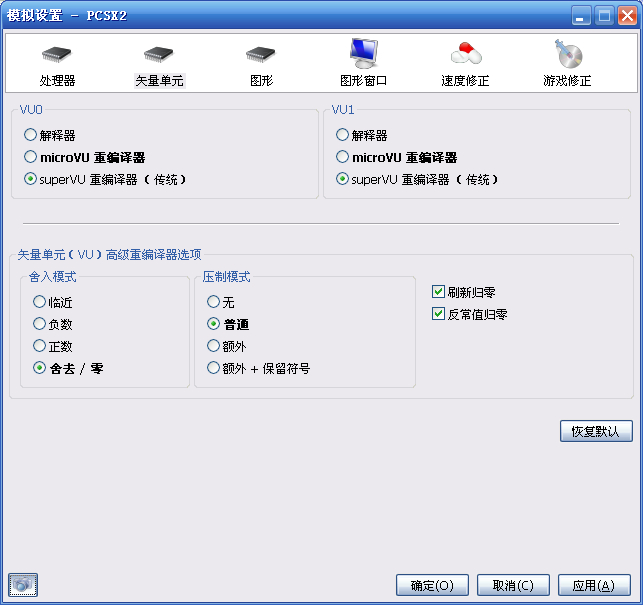Switch to the 矢量单元 tab label
The image size is (643, 605).
(159, 81)
